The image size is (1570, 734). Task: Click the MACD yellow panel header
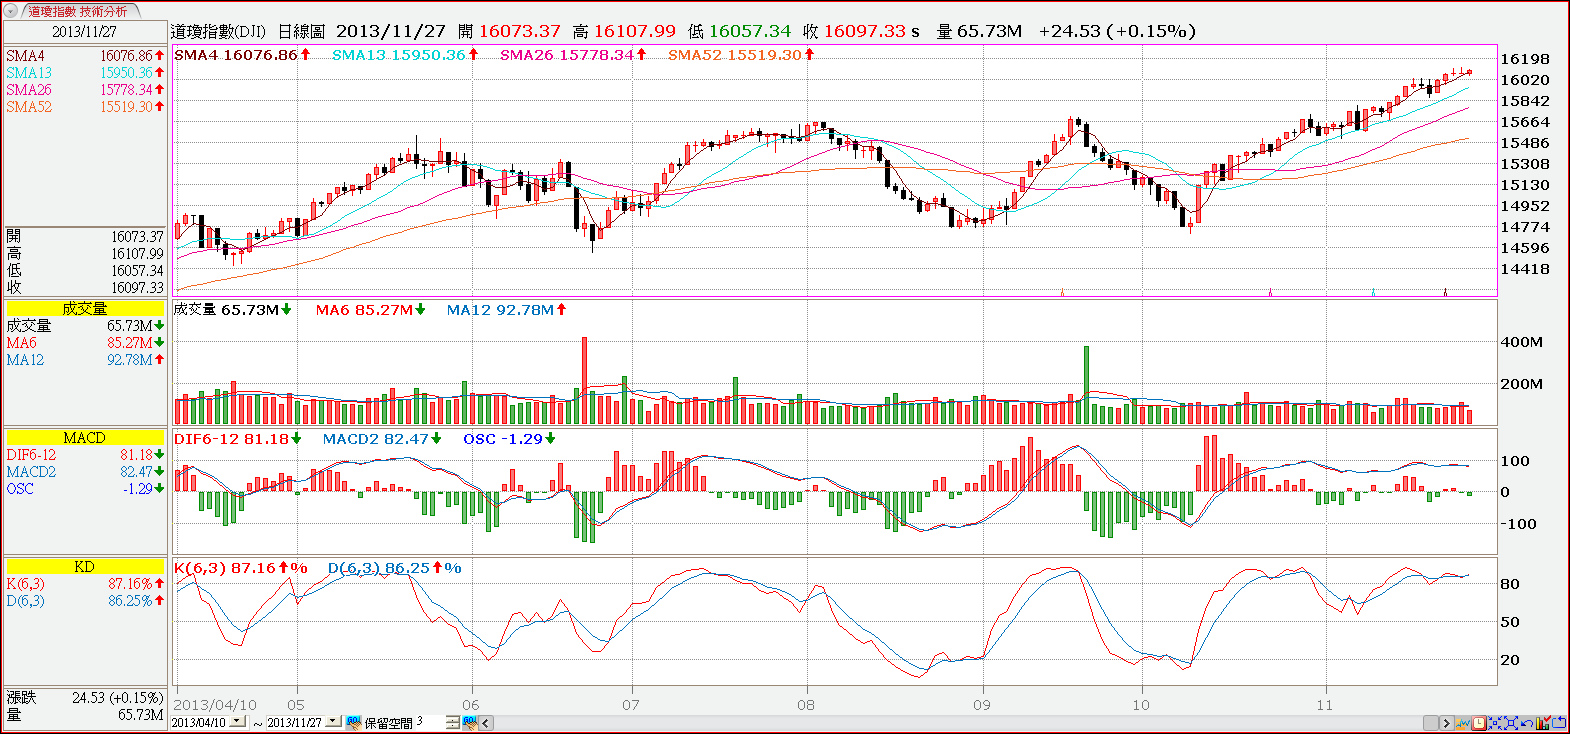(84, 437)
